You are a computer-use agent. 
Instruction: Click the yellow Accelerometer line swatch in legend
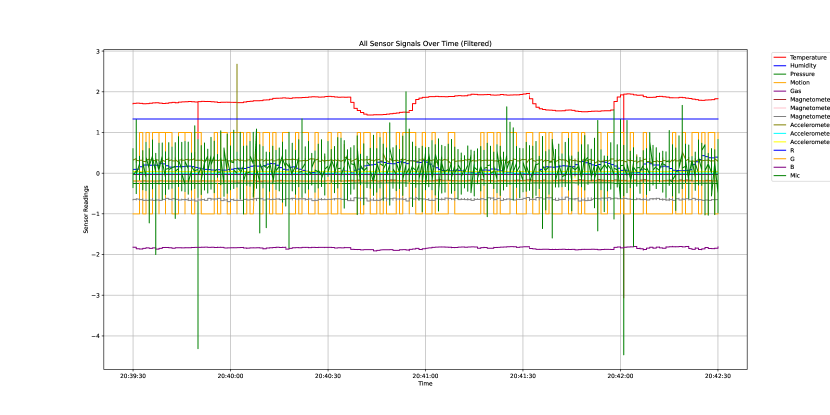click(780, 142)
